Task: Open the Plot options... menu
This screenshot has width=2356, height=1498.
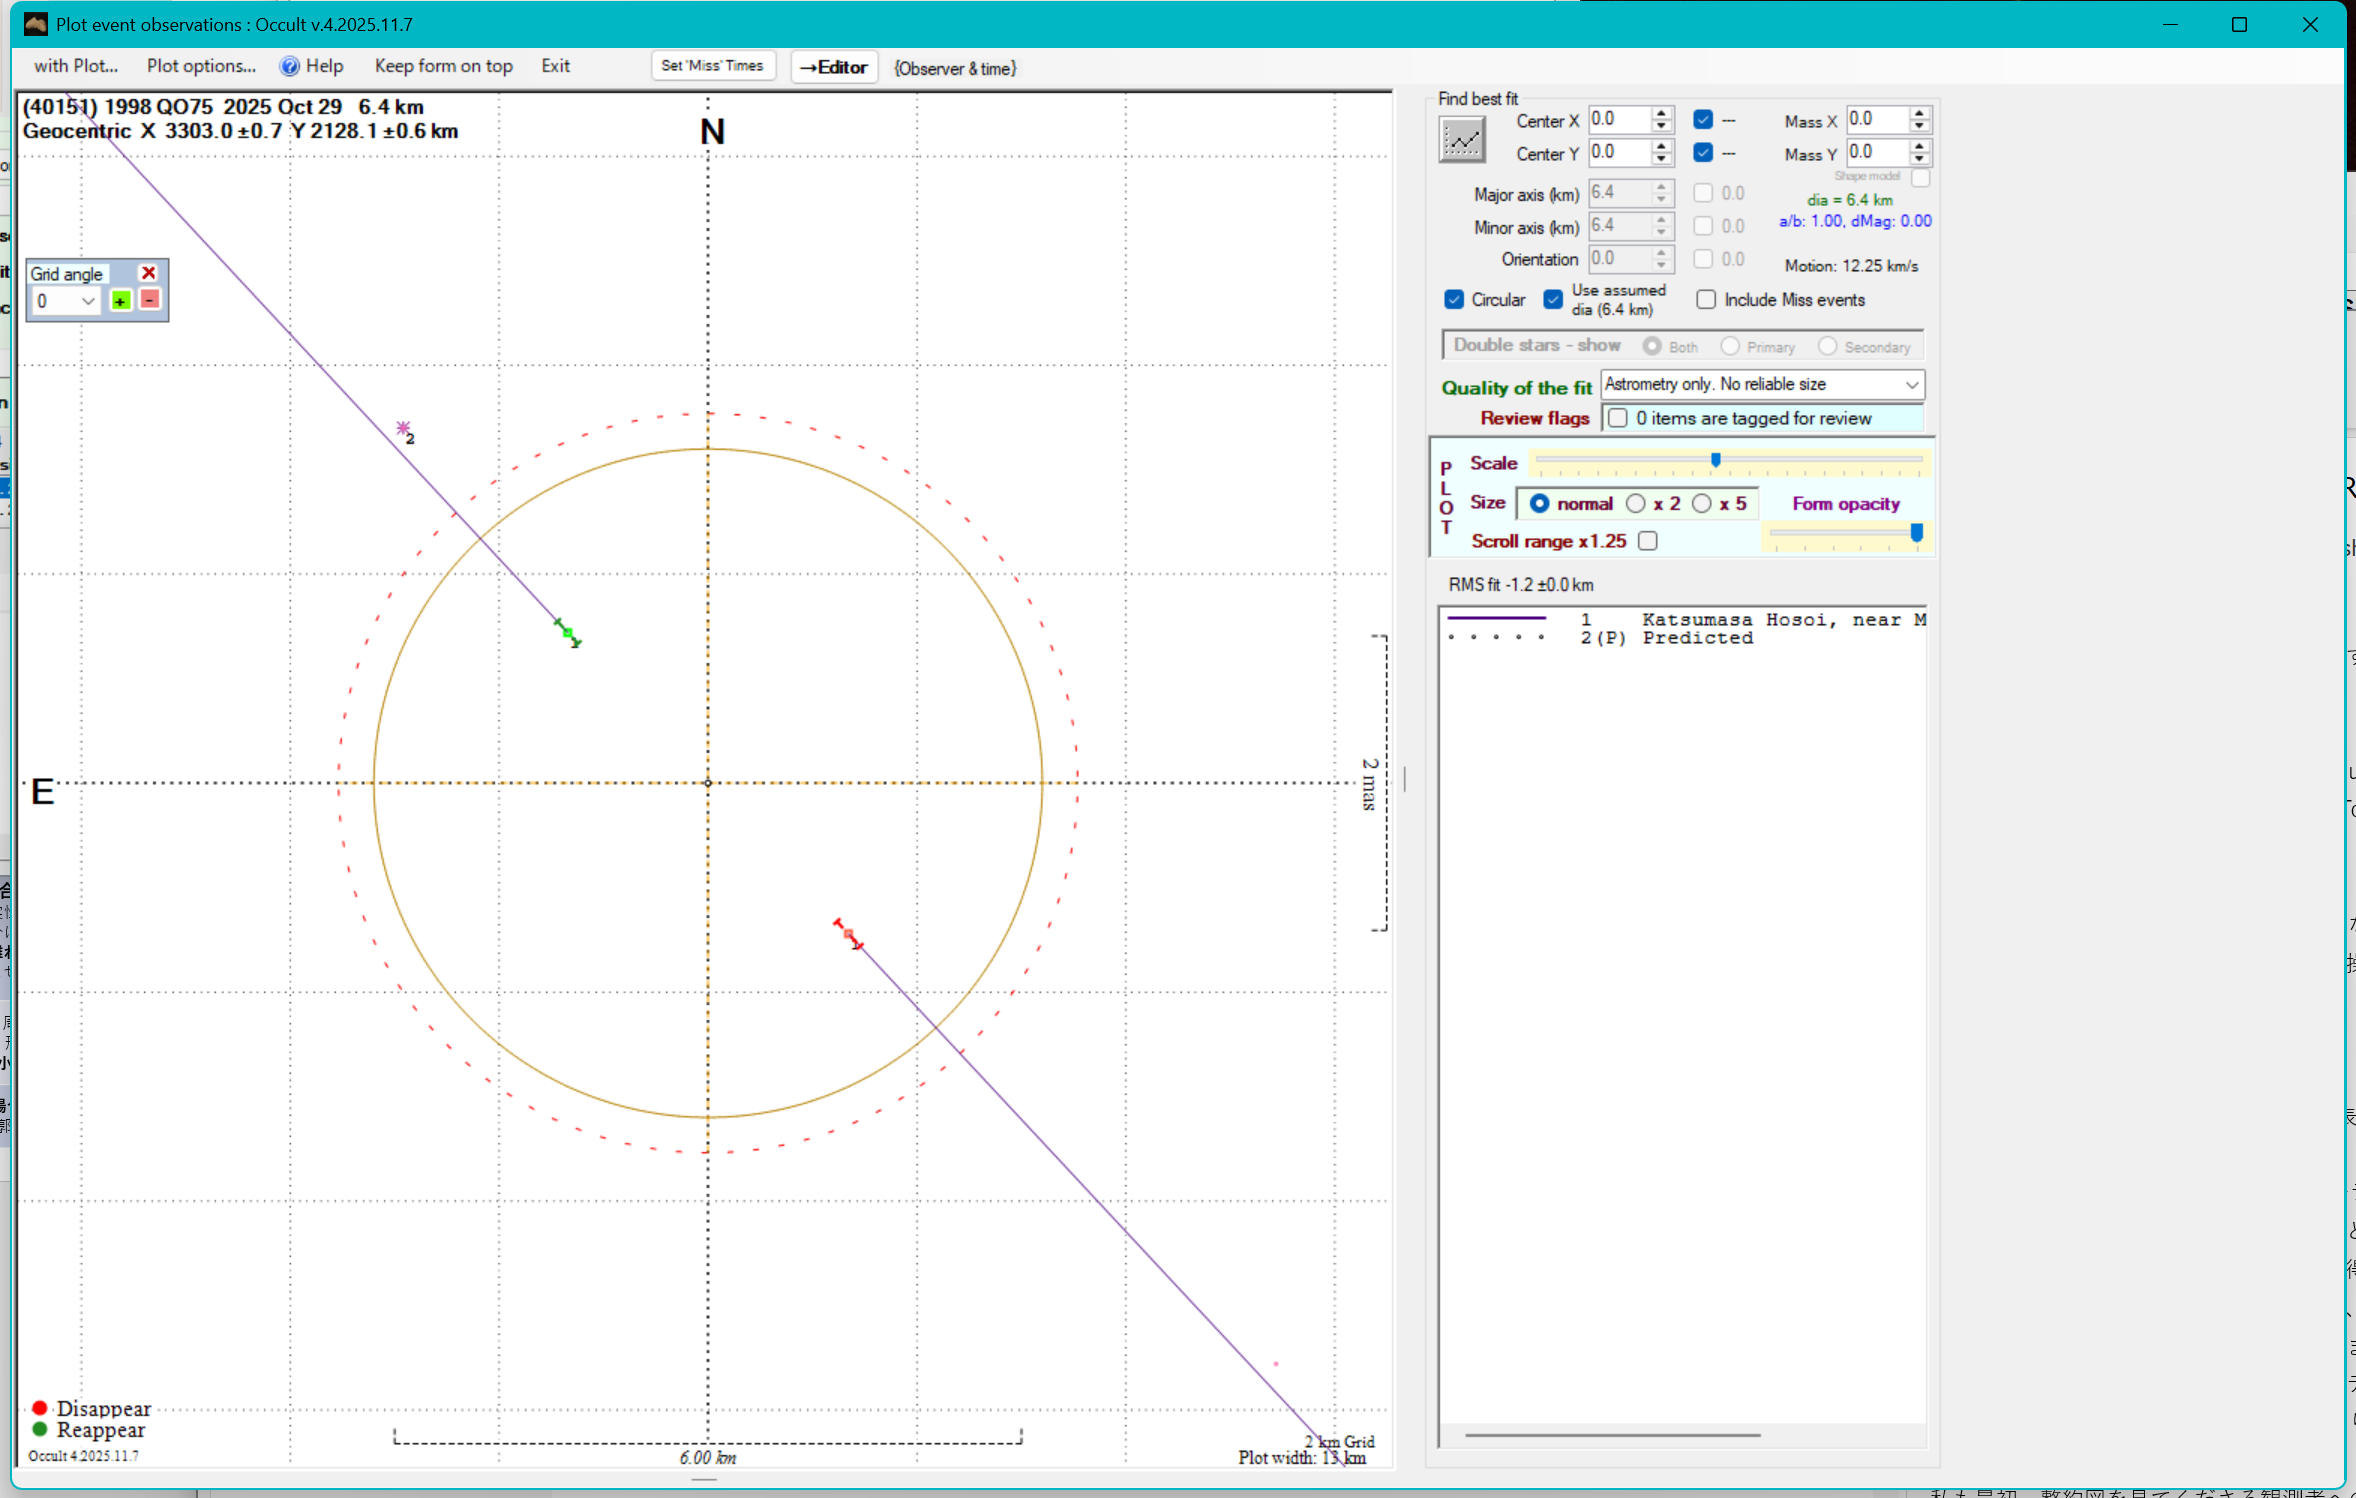Action: [x=201, y=66]
